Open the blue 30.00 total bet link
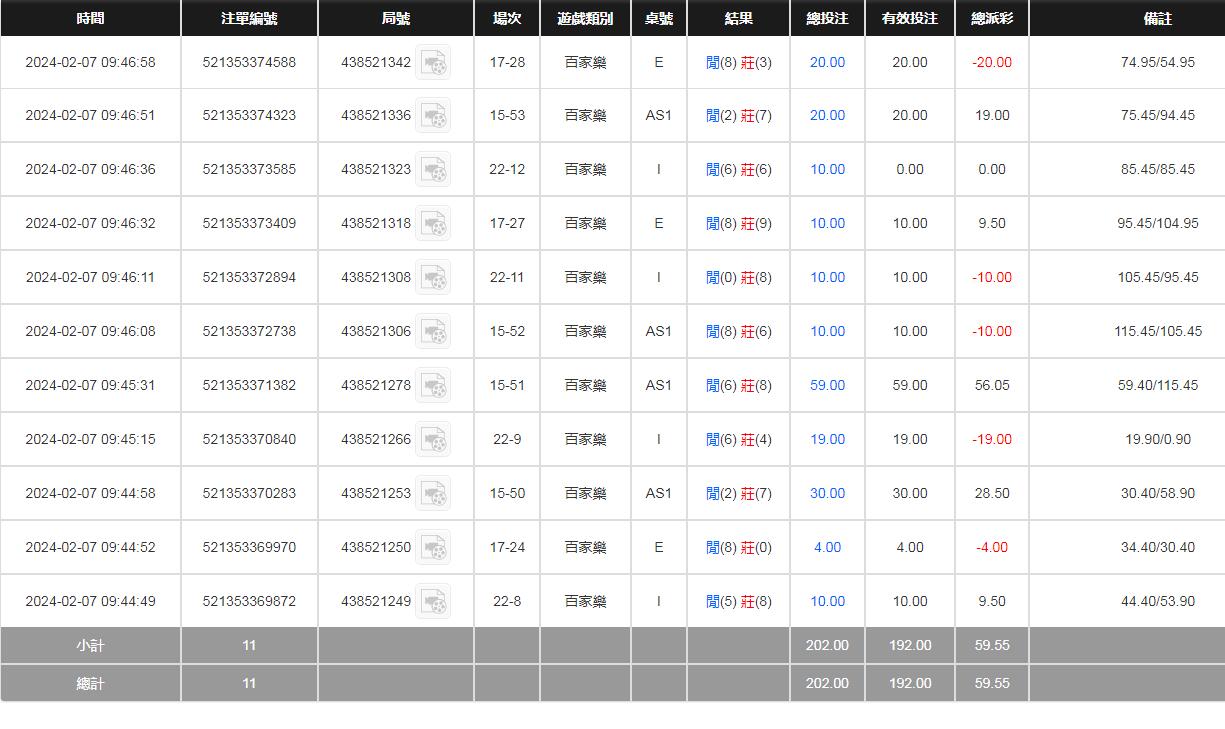The width and height of the screenshot is (1225, 729). pos(827,493)
